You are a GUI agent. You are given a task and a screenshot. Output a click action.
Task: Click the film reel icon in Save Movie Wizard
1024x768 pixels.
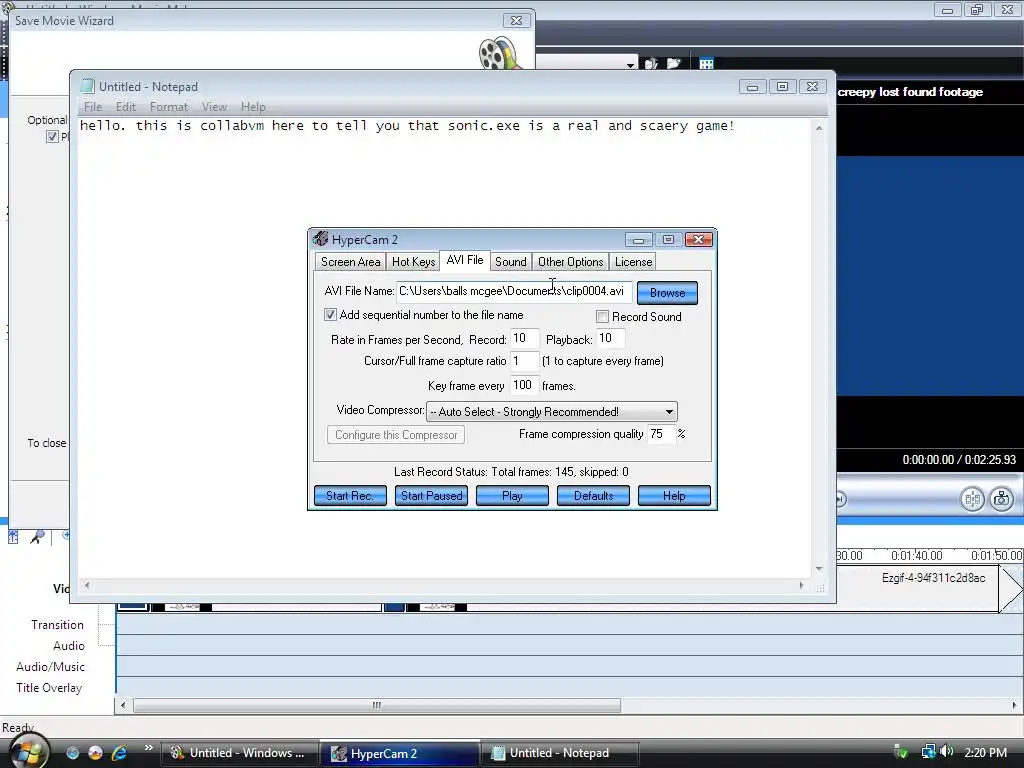click(500, 54)
